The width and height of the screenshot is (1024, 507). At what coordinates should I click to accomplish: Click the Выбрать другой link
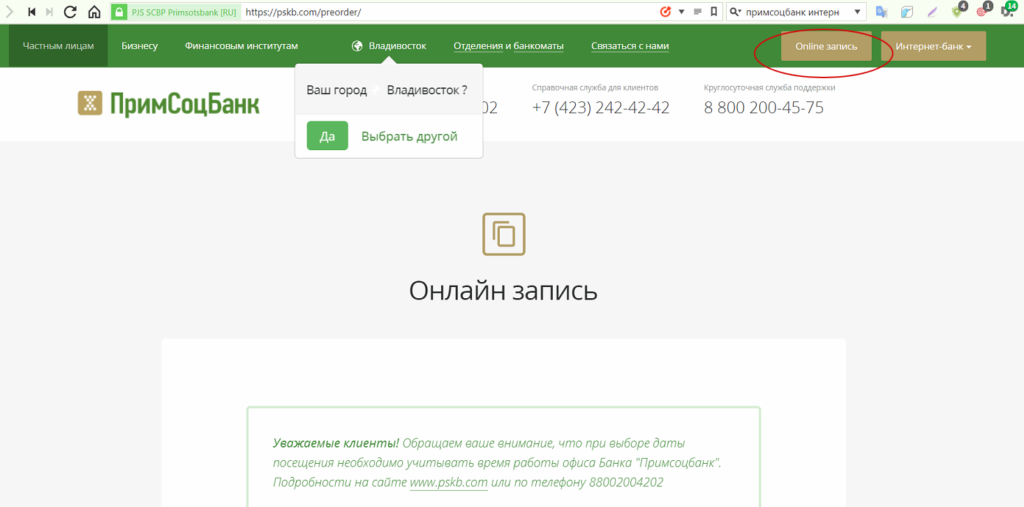[409, 136]
